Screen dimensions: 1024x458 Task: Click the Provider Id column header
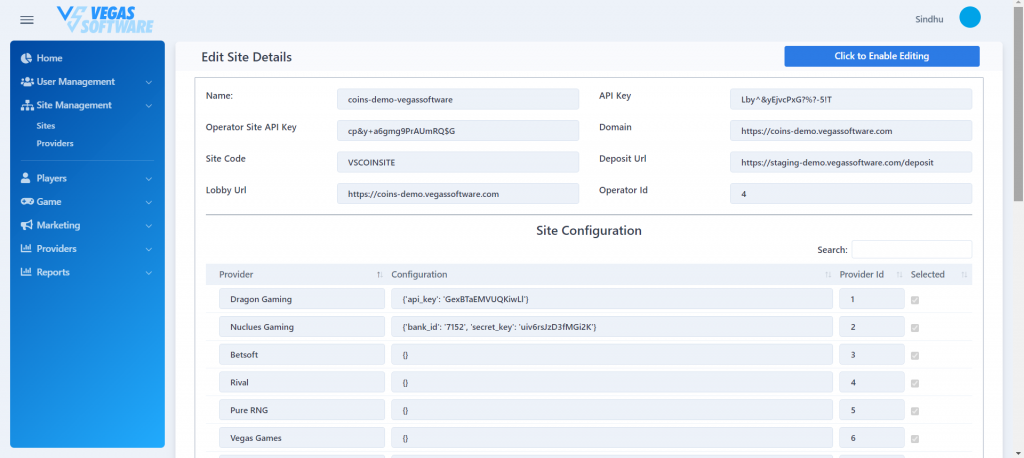[x=861, y=274]
